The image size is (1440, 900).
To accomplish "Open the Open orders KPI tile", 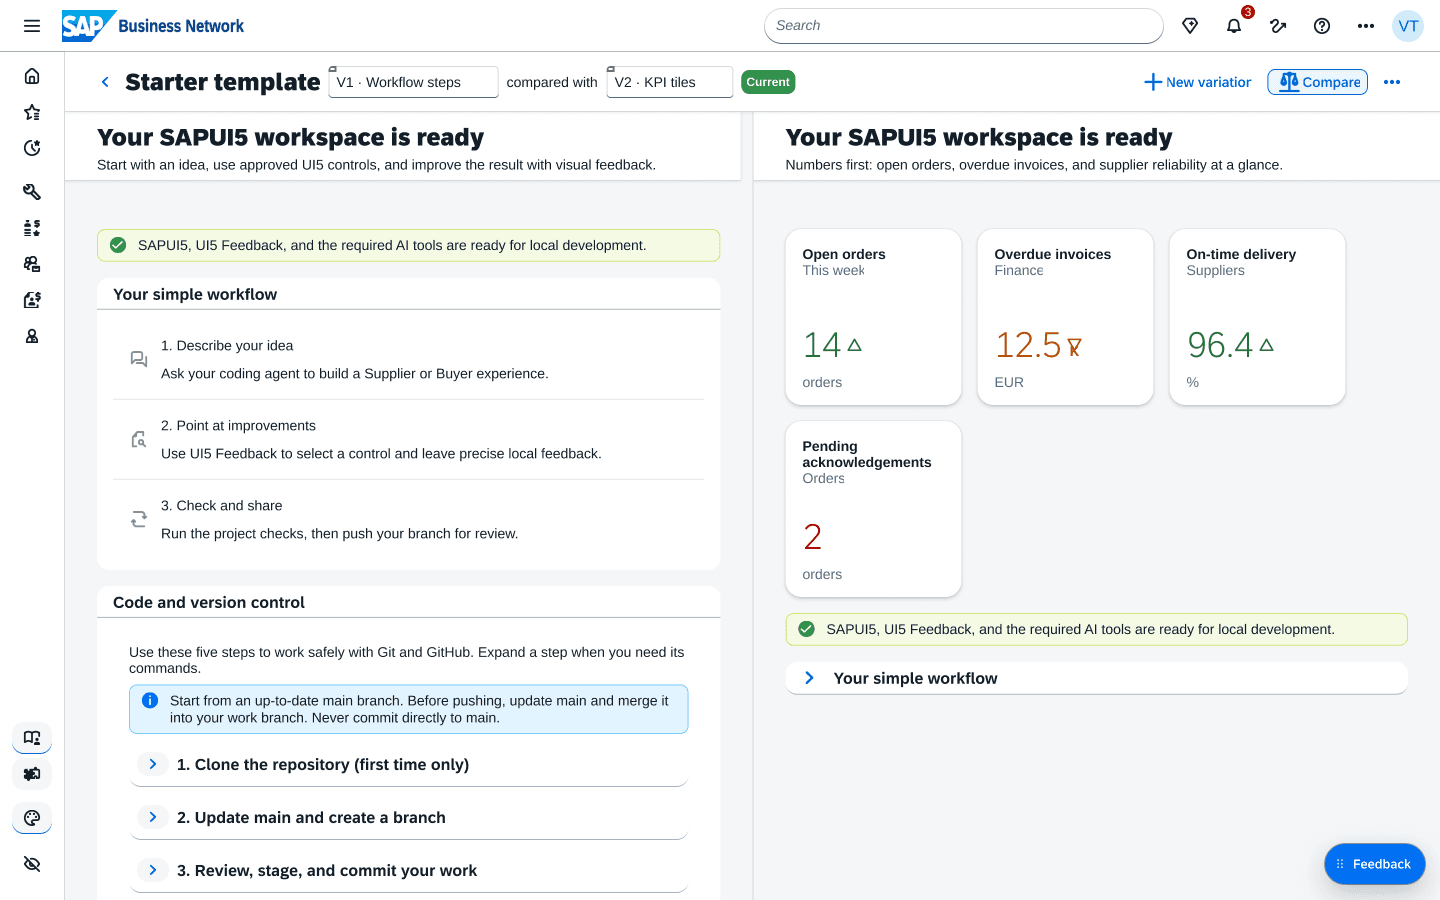I will 874,317.
